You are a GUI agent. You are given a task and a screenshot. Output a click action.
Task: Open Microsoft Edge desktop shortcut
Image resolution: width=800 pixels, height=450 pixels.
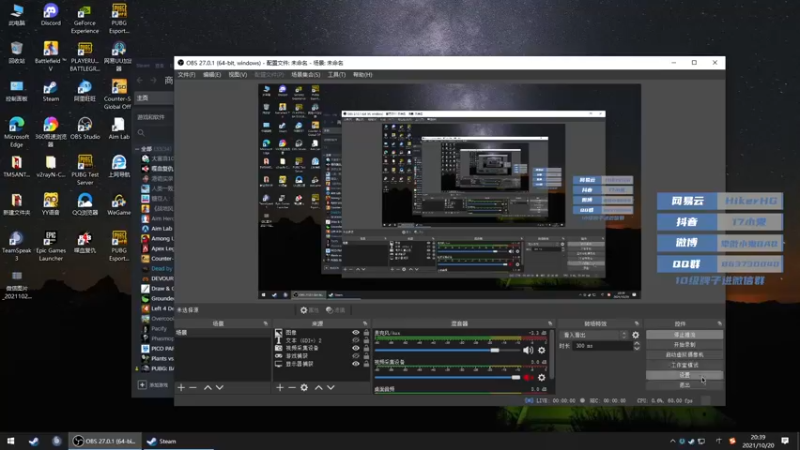pos(16,132)
